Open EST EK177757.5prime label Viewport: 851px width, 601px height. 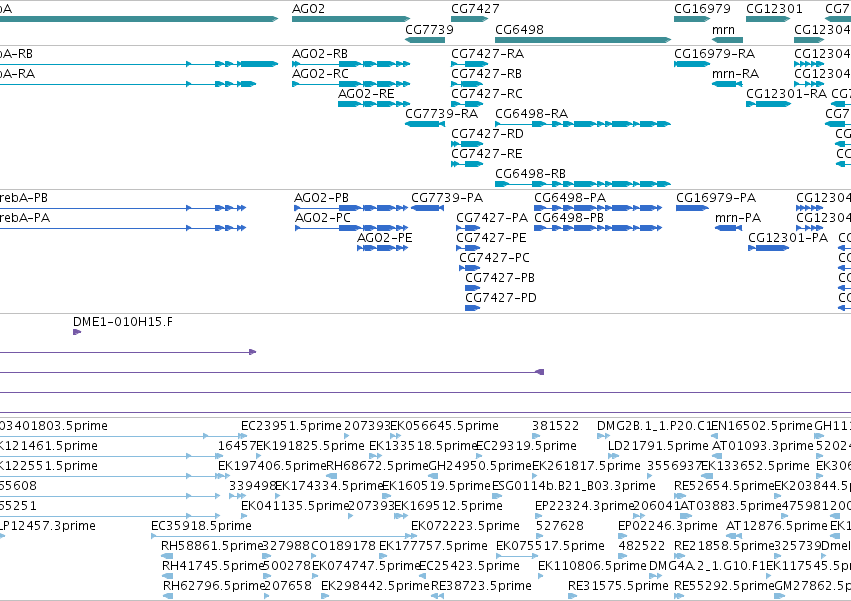coord(433,546)
